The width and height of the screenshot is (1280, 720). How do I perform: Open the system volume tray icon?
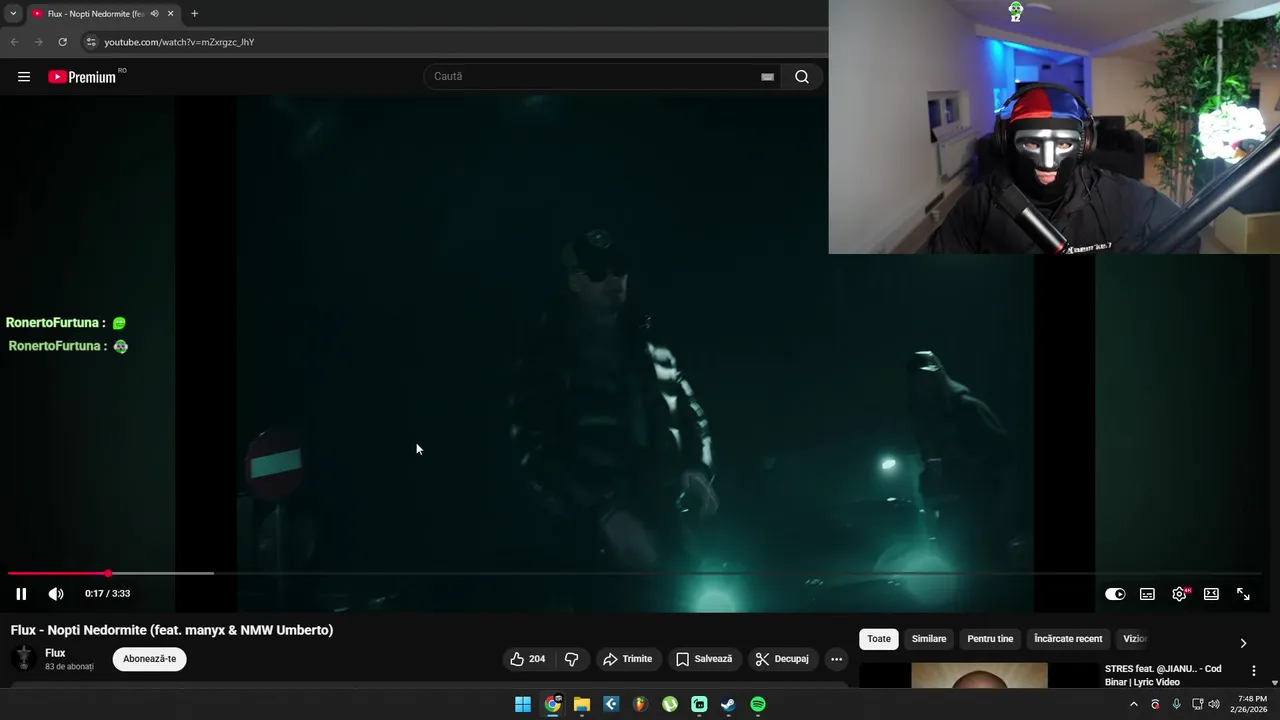1214,704
